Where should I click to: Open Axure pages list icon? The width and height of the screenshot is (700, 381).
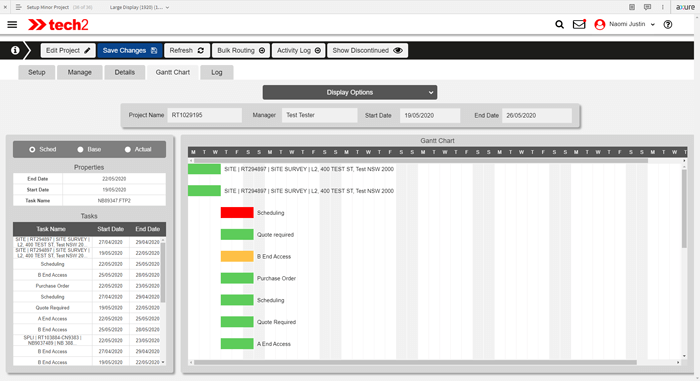click(632, 7)
